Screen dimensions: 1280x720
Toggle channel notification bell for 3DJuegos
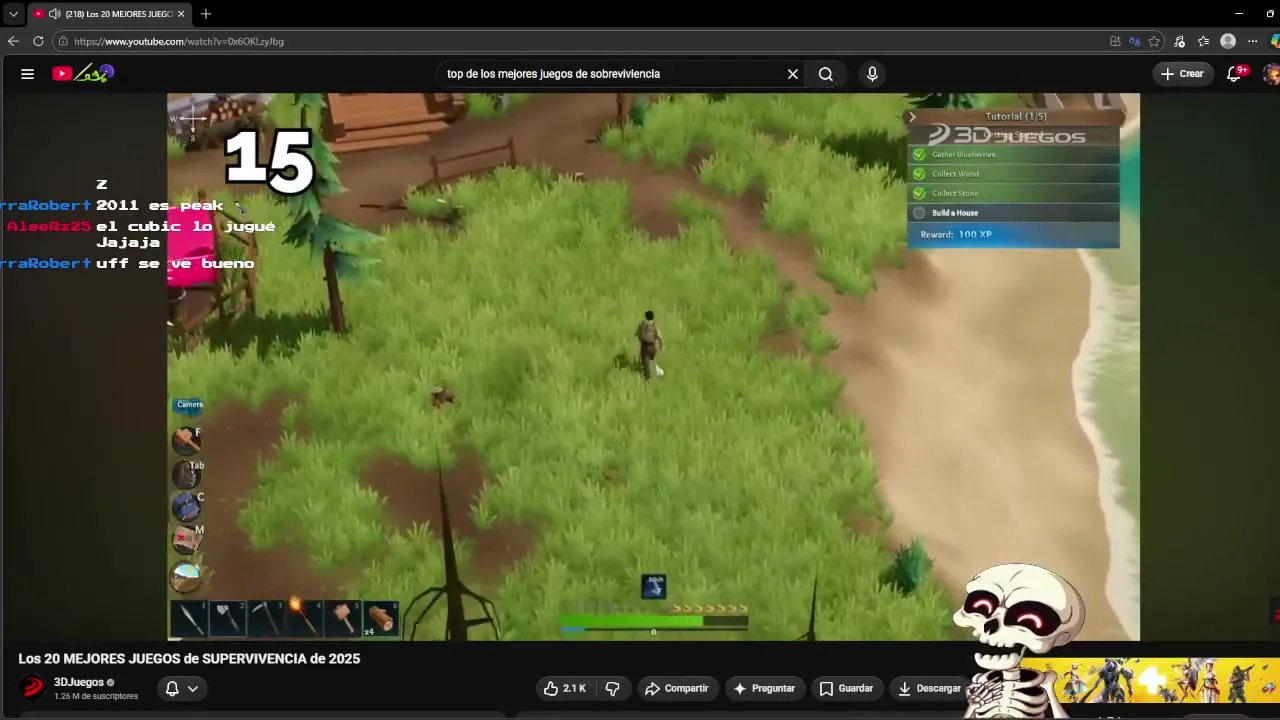point(172,688)
